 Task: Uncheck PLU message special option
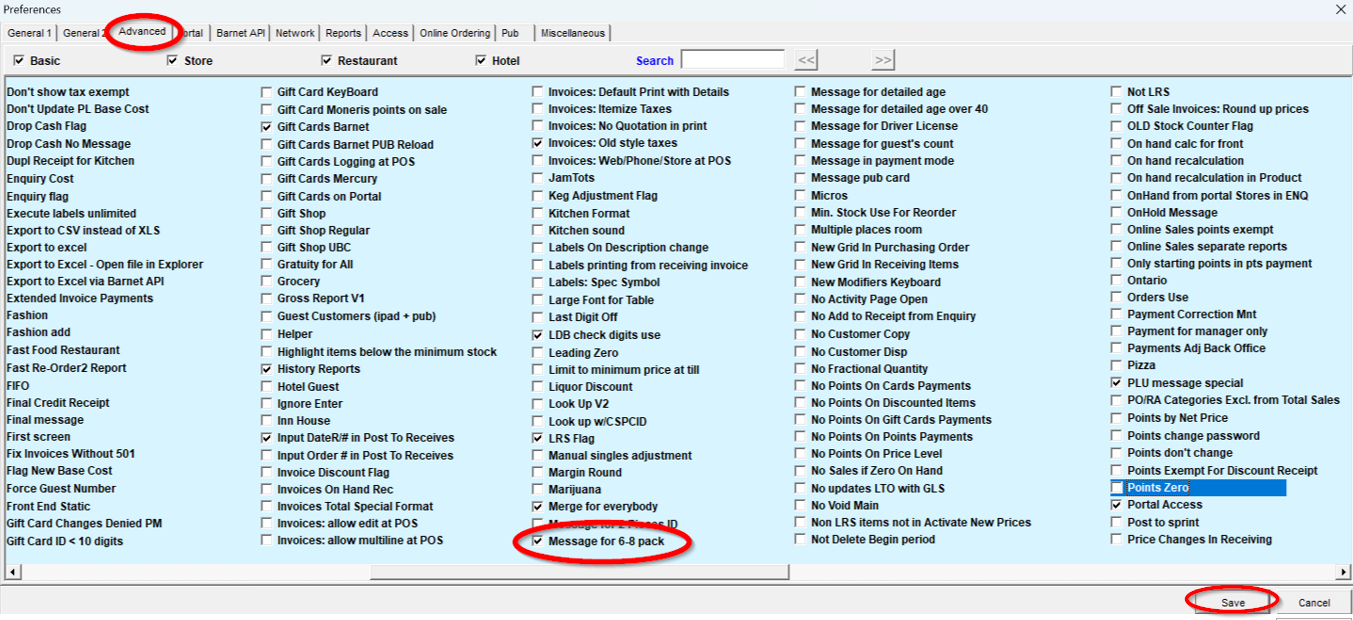pyautogui.click(x=1117, y=383)
